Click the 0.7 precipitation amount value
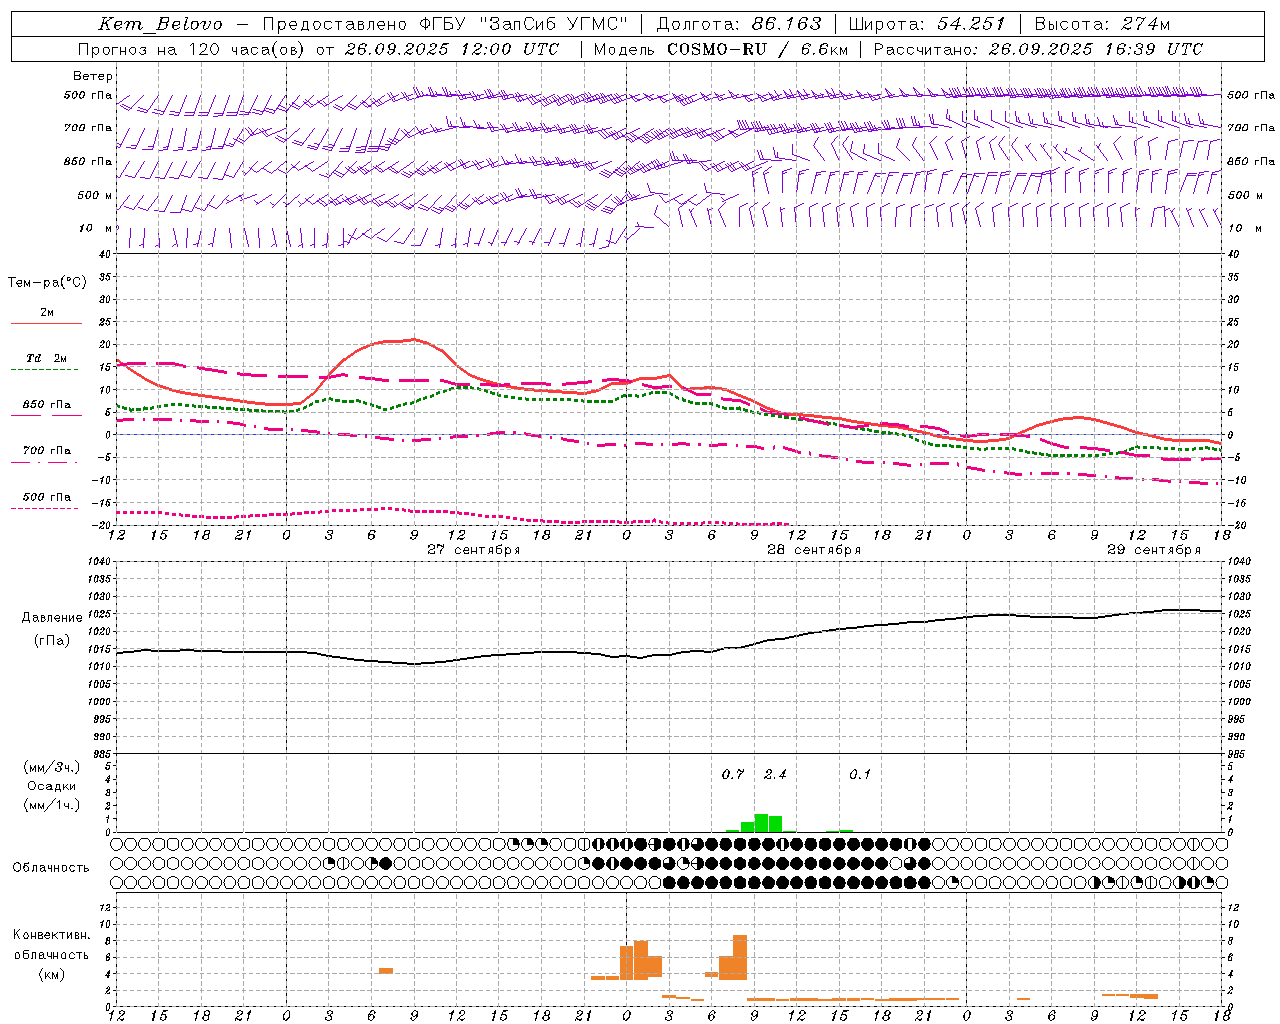Screen dimensions: 1280x1024 tap(733, 774)
